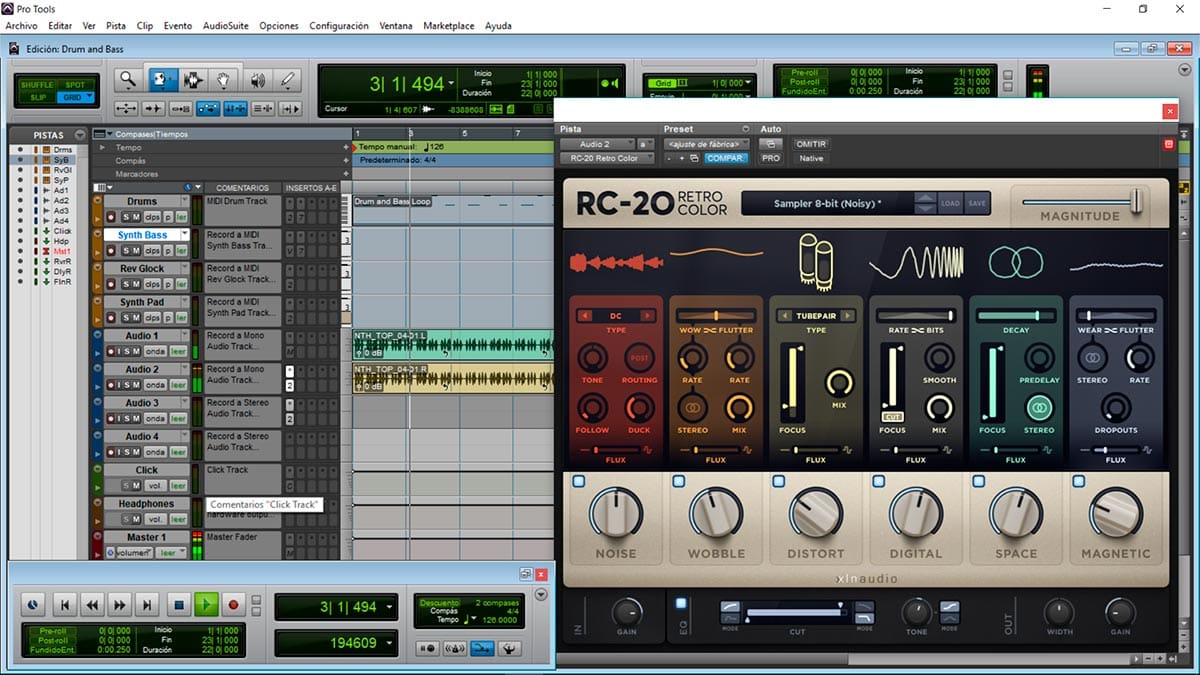Select the Pencil tool
The image size is (1200, 675).
(x=288, y=80)
